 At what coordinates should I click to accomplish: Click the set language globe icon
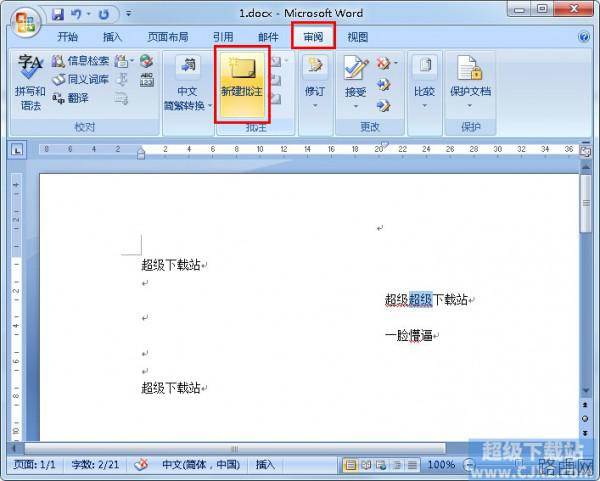(146, 61)
